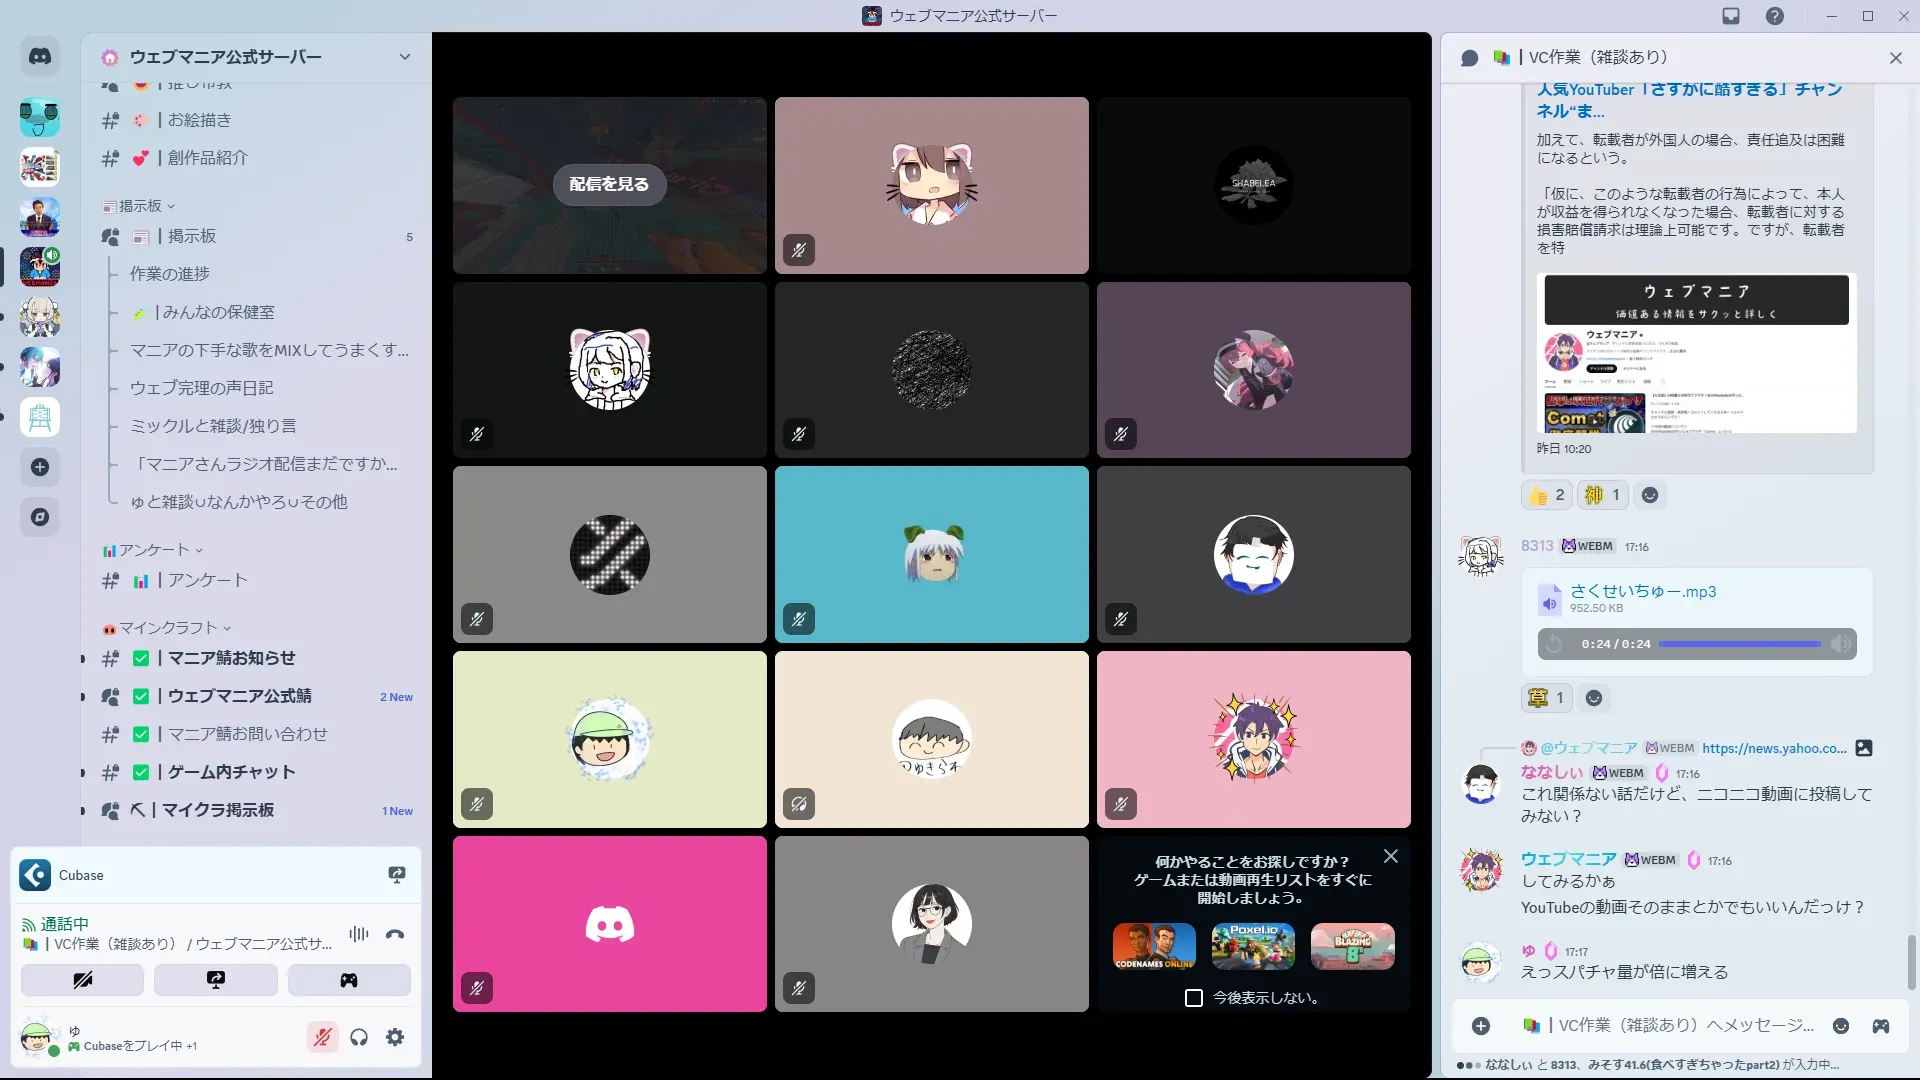This screenshot has width=1920, height=1080.
Task: Collapse the マインクラフト category
Action: 167,628
